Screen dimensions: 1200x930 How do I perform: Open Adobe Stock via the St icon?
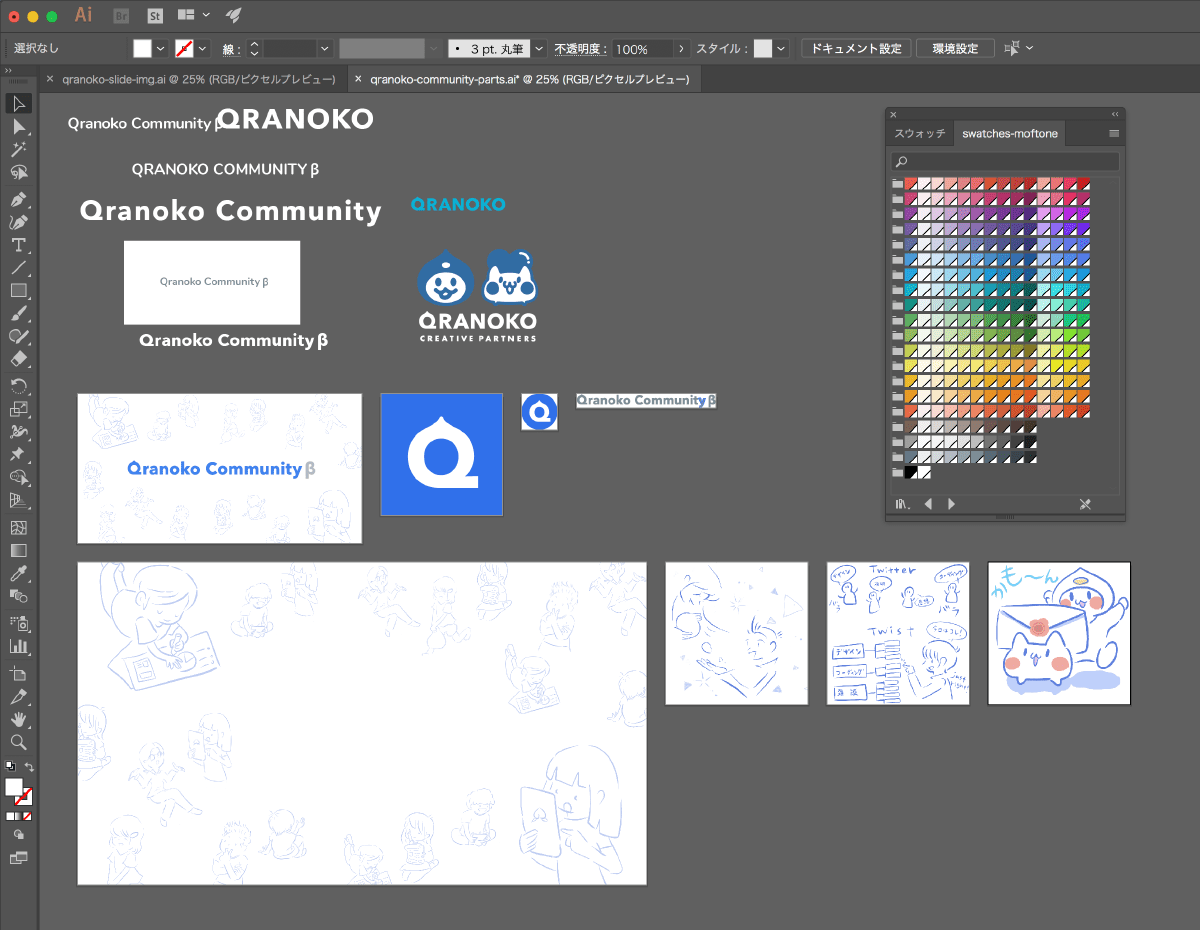click(155, 15)
